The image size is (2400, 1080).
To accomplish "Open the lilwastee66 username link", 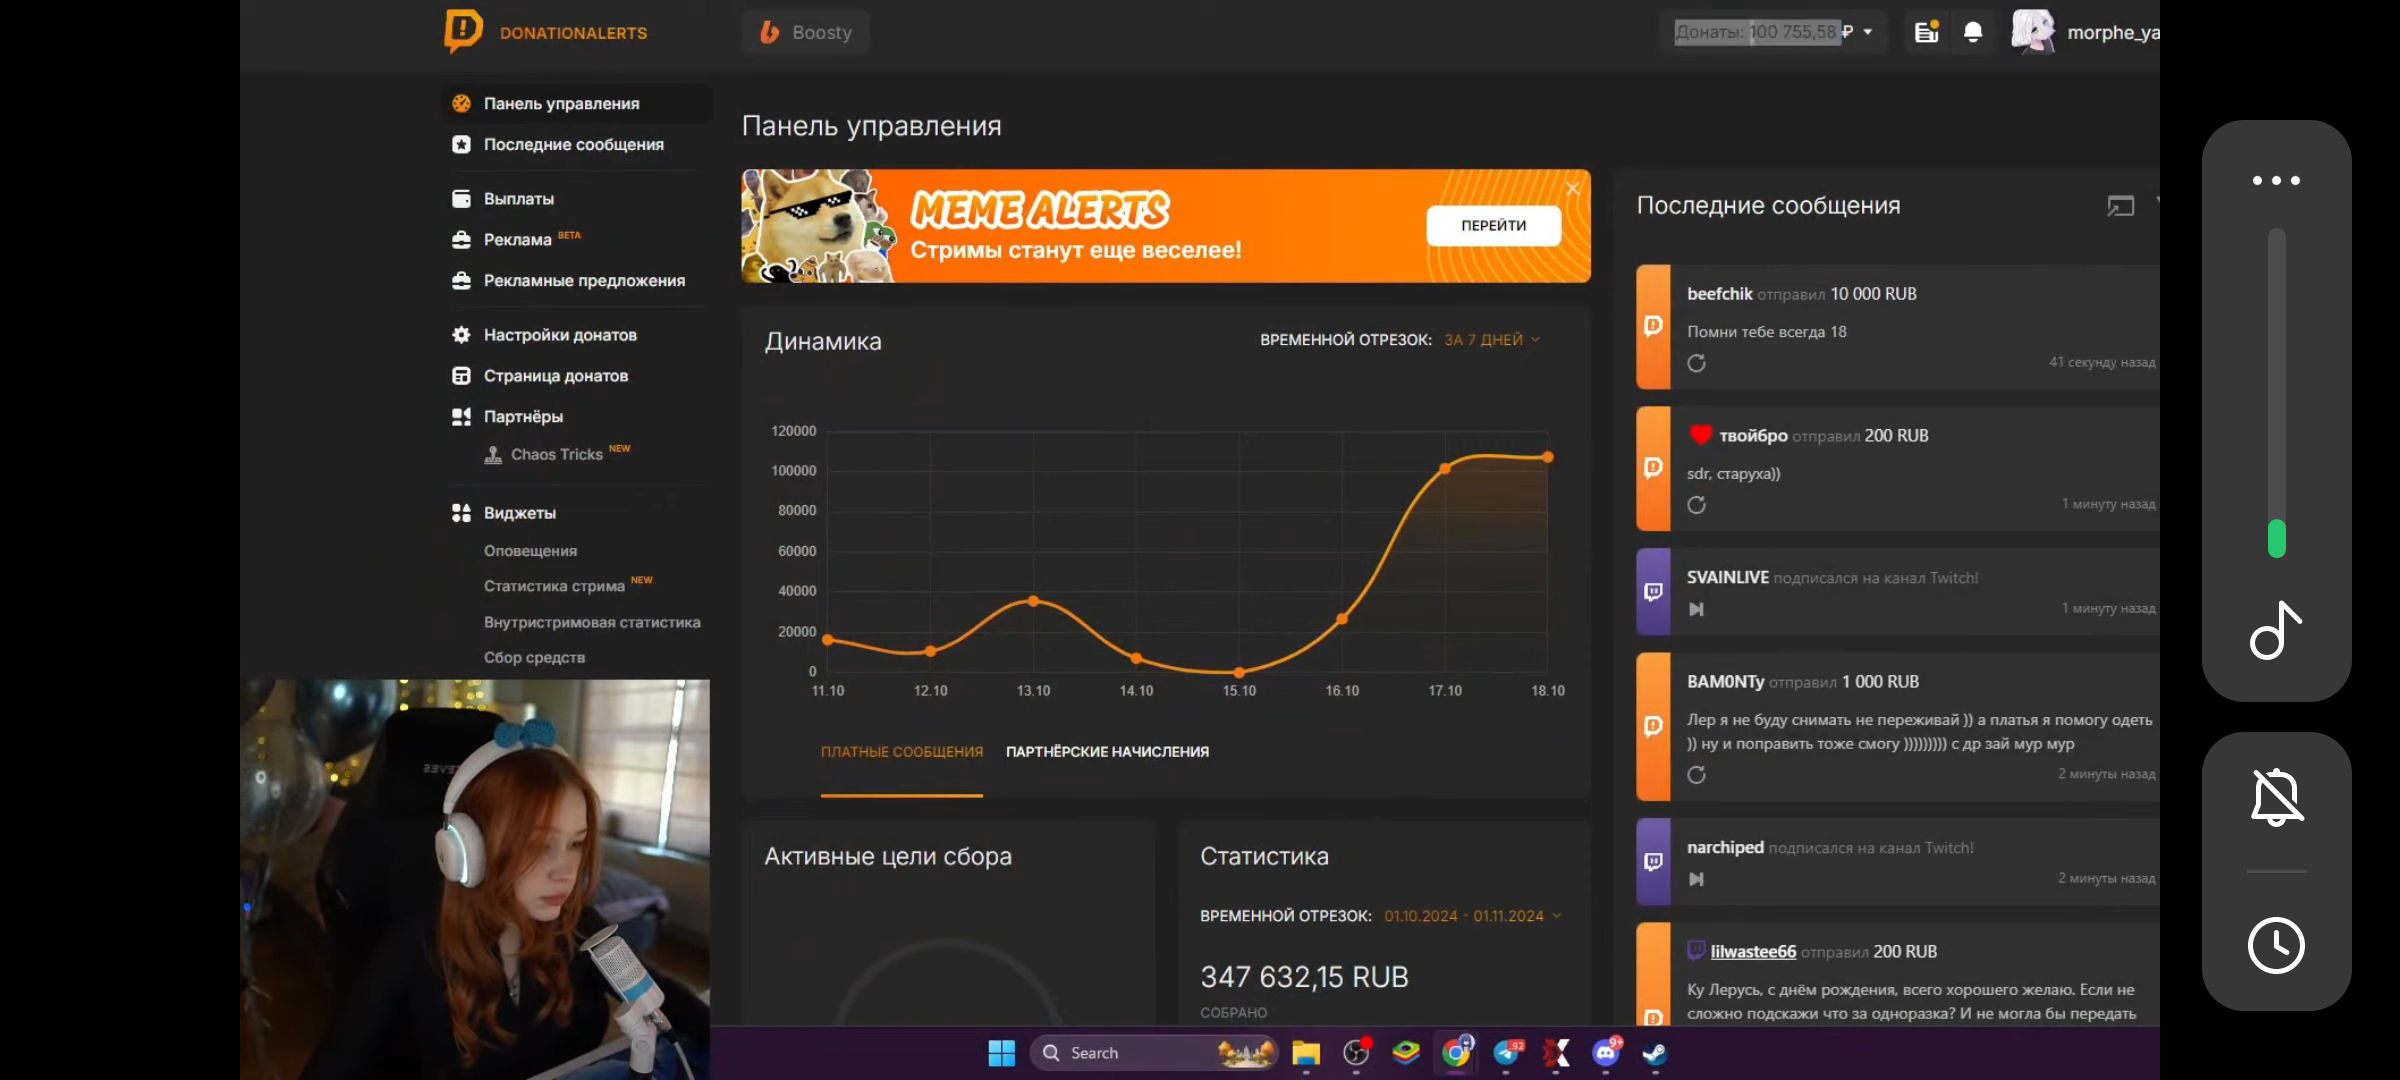I will point(1753,952).
